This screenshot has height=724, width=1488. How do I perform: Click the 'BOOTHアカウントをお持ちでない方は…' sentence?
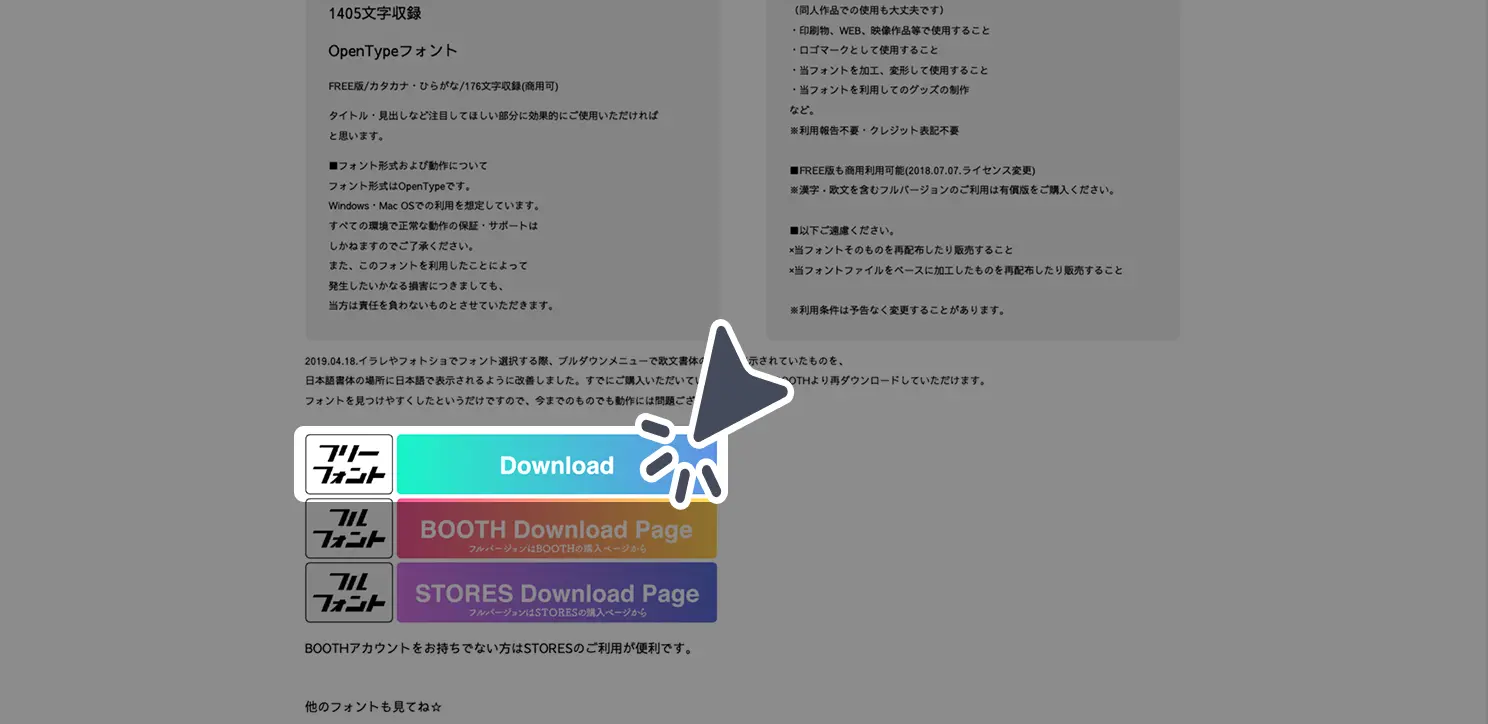pyautogui.click(x=499, y=648)
